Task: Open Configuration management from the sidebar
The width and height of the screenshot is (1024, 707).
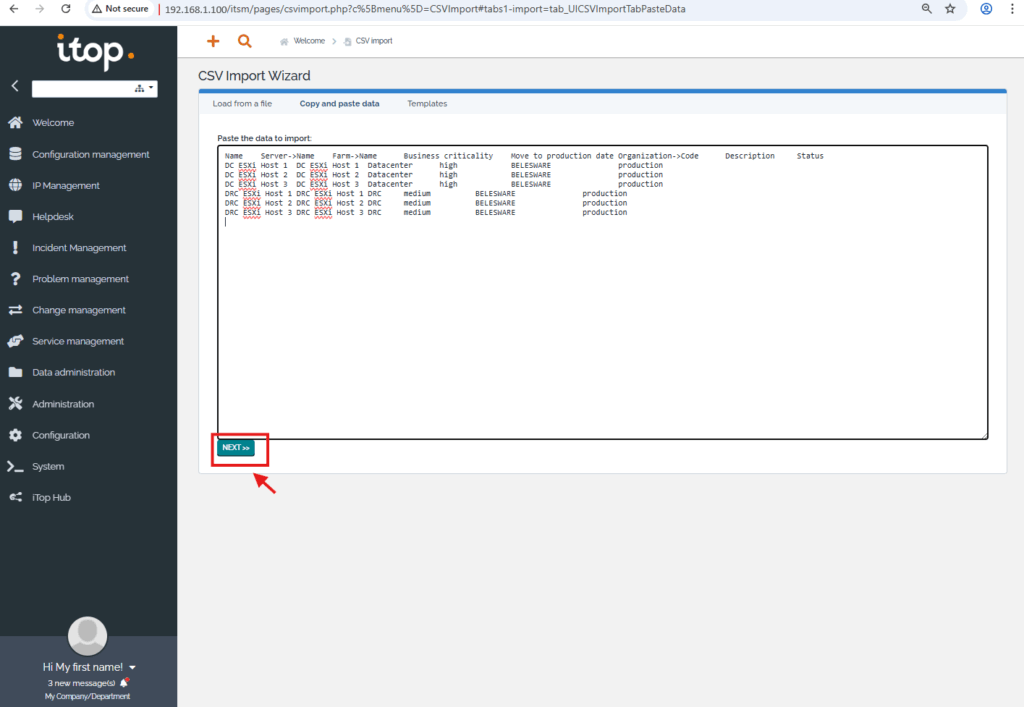Action: [90, 154]
